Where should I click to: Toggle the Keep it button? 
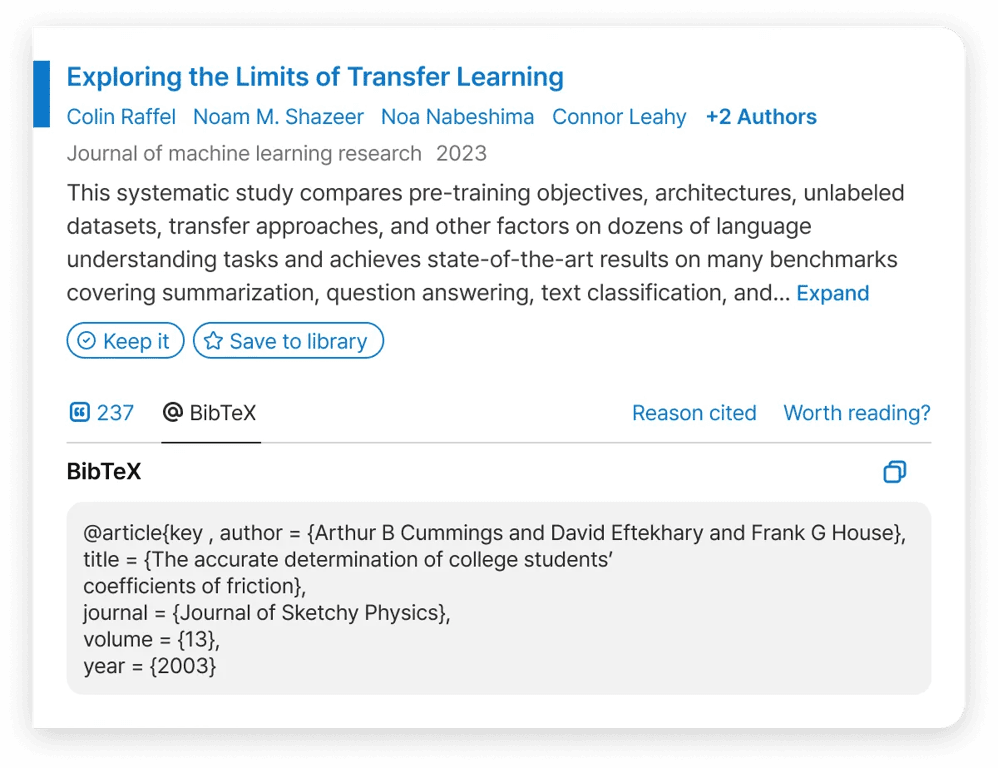point(125,341)
